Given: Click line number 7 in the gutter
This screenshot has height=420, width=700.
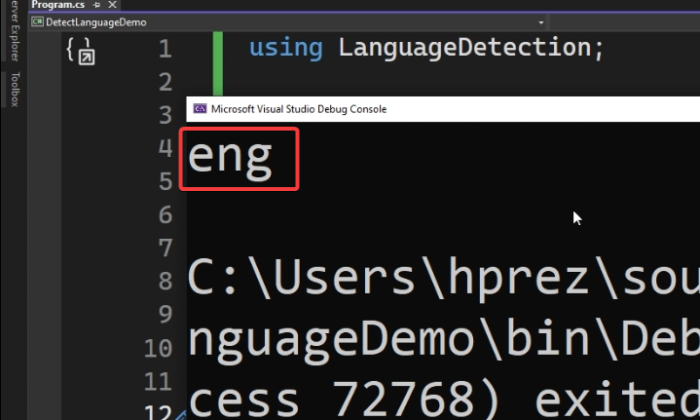Looking at the screenshot, I should click(x=165, y=248).
